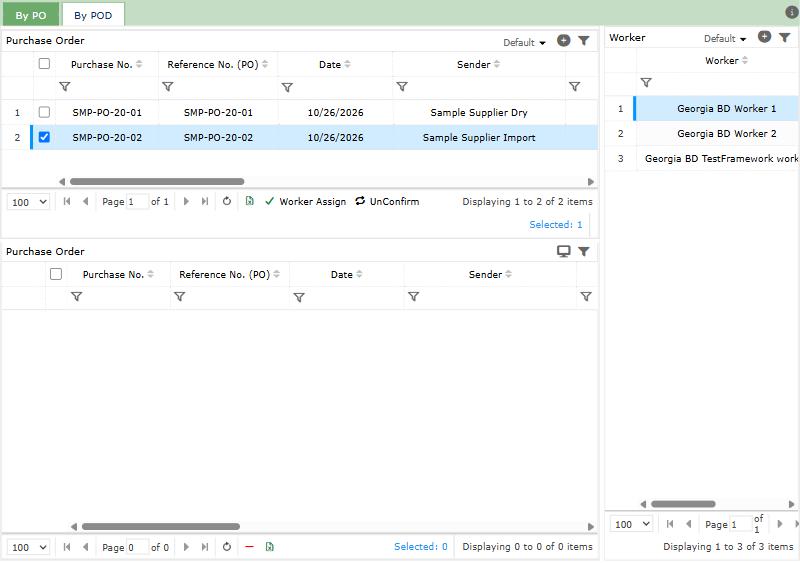Refresh the top Purchase Order grid
The image size is (800, 563).
pos(227,202)
